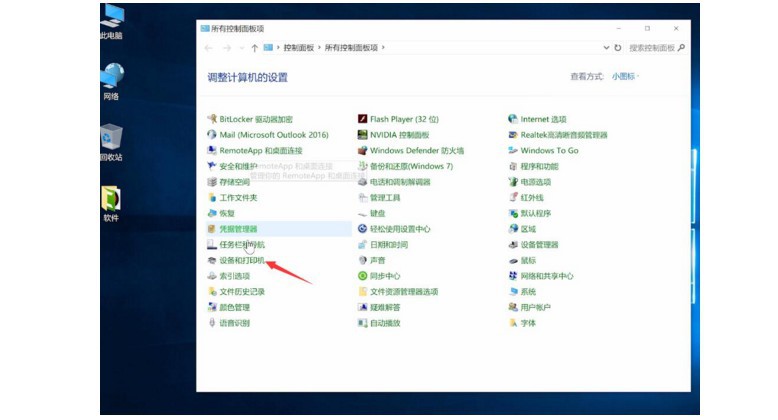
Task: Open the NVIDIA 控制面板 icon
Action: coord(363,135)
